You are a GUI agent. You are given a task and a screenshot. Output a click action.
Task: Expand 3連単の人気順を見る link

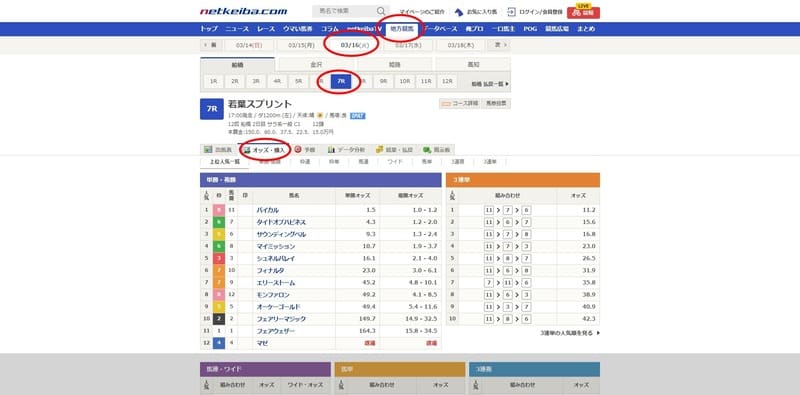click(x=570, y=333)
